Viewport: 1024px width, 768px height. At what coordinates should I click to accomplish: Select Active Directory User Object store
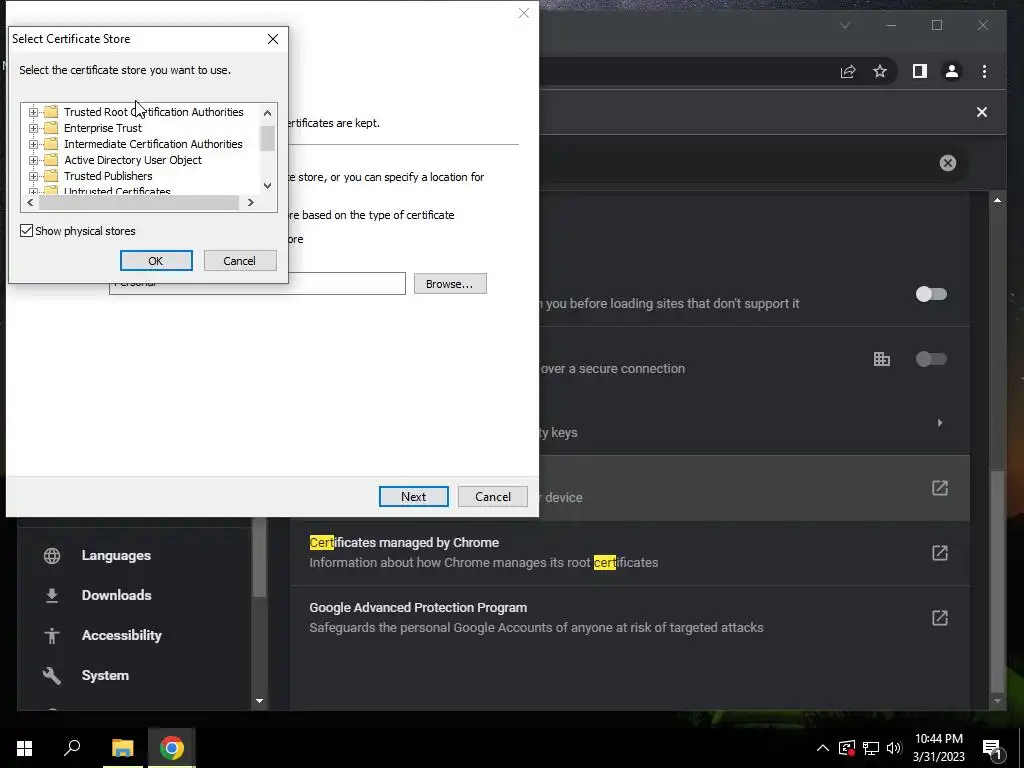pyautogui.click(x=133, y=160)
